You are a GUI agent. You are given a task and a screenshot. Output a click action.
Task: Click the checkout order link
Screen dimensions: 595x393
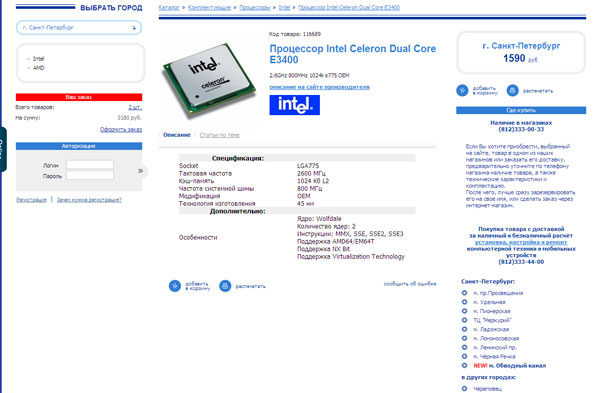[x=121, y=129]
